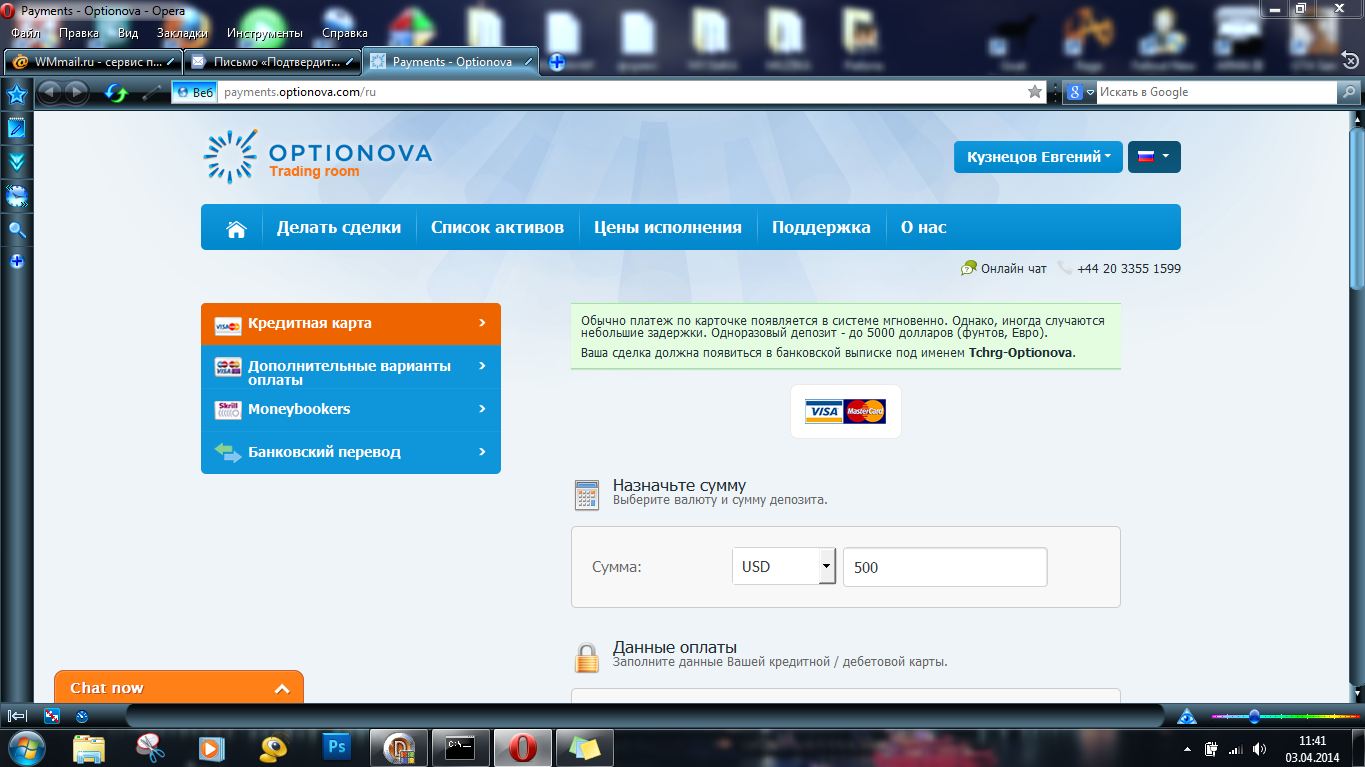Open the Файл menu

click(25, 33)
